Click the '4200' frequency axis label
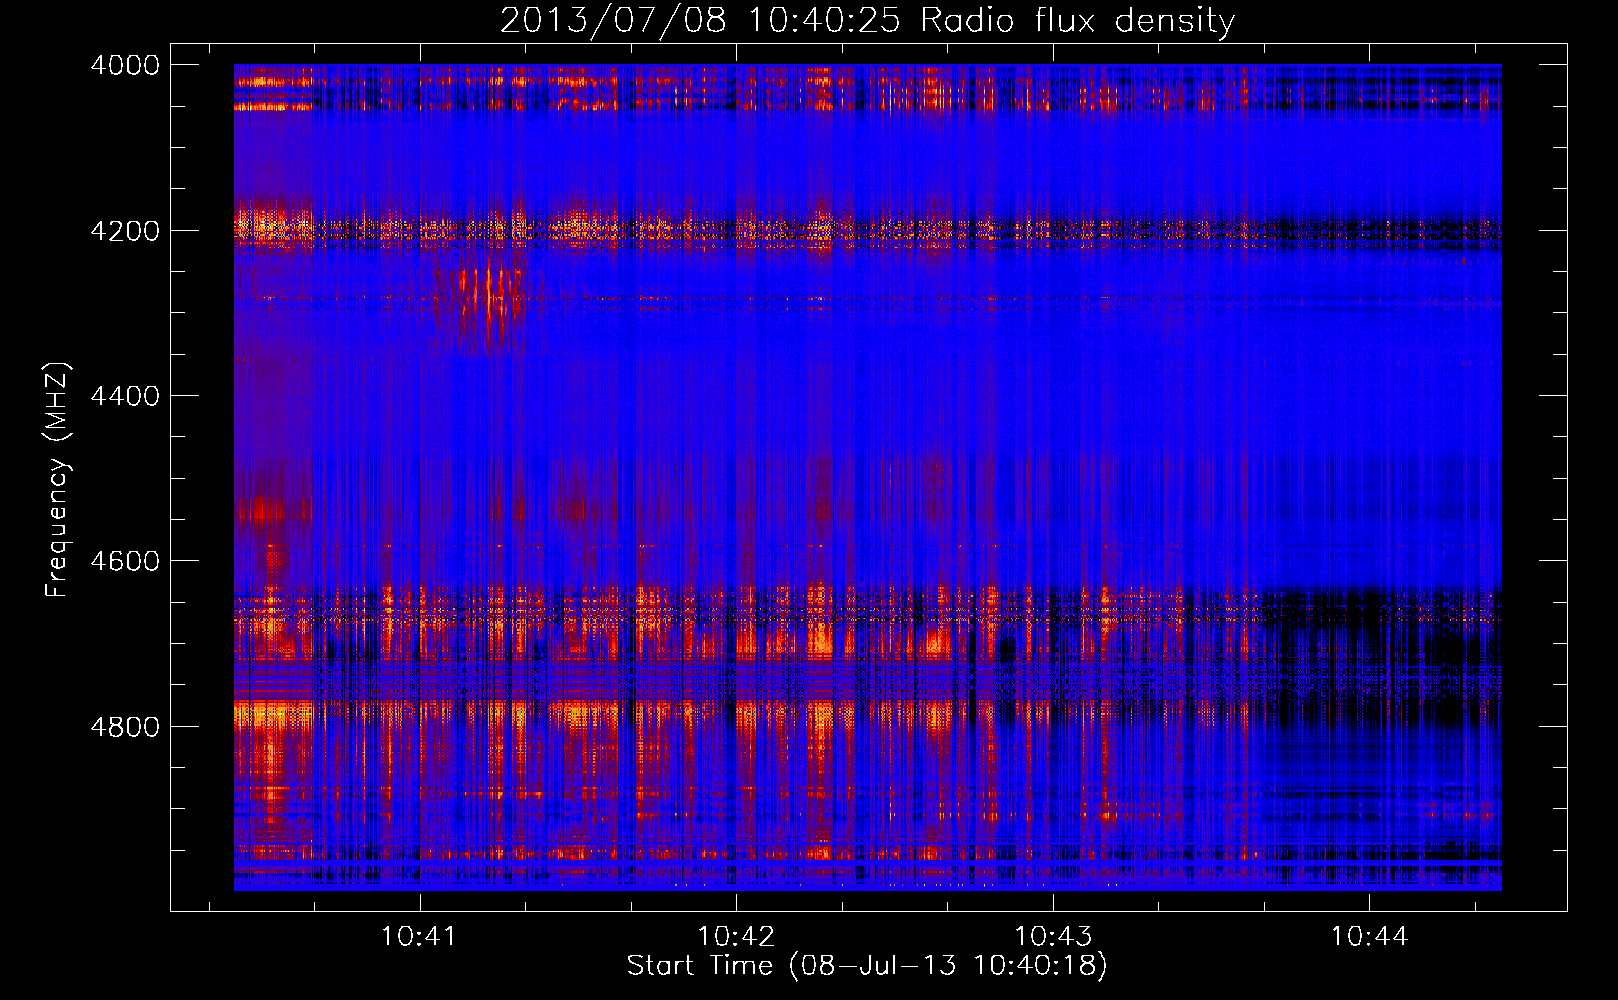The width and height of the screenshot is (1618, 1000). pyautogui.click(x=125, y=231)
